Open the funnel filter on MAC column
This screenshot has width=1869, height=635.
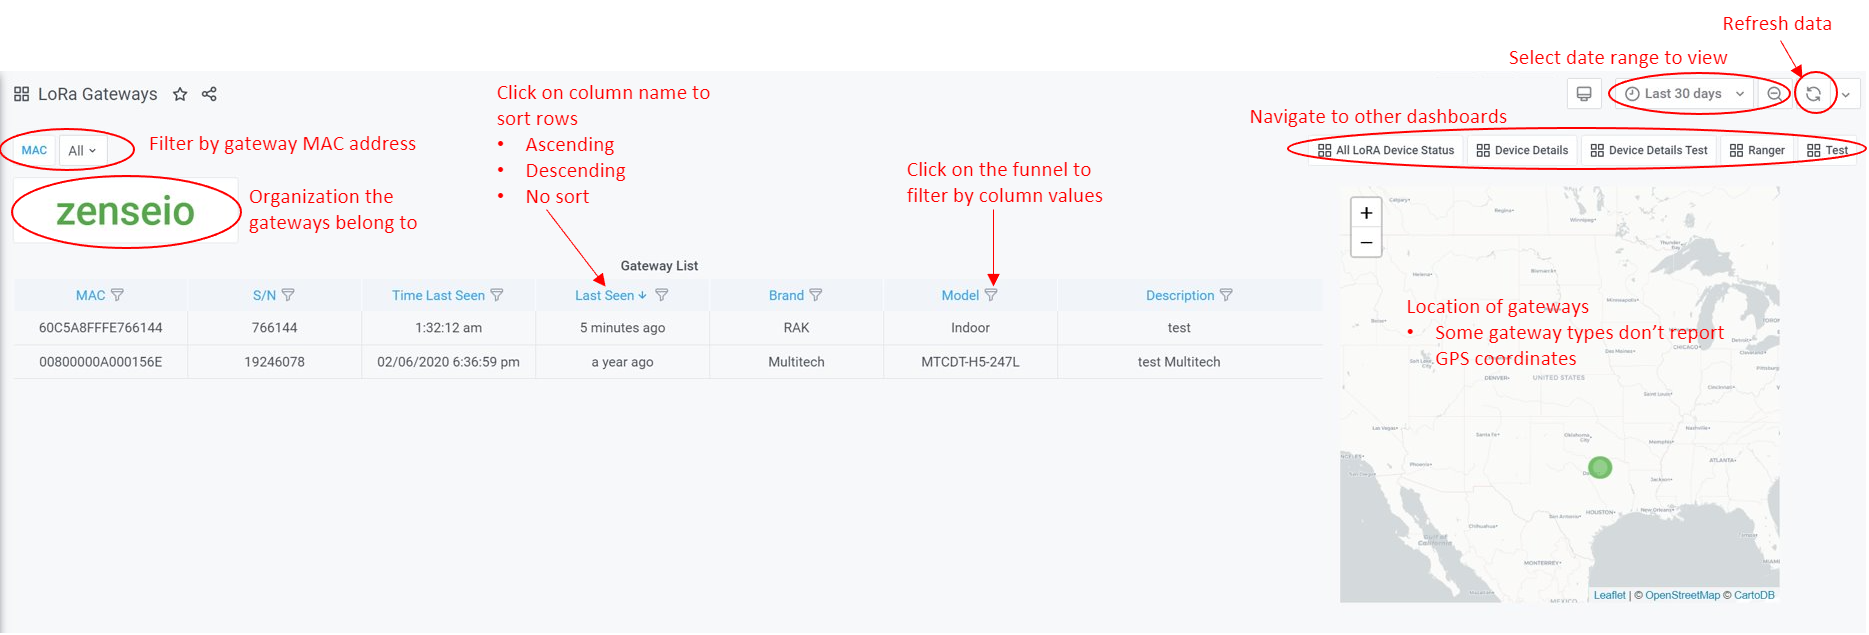(x=117, y=295)
